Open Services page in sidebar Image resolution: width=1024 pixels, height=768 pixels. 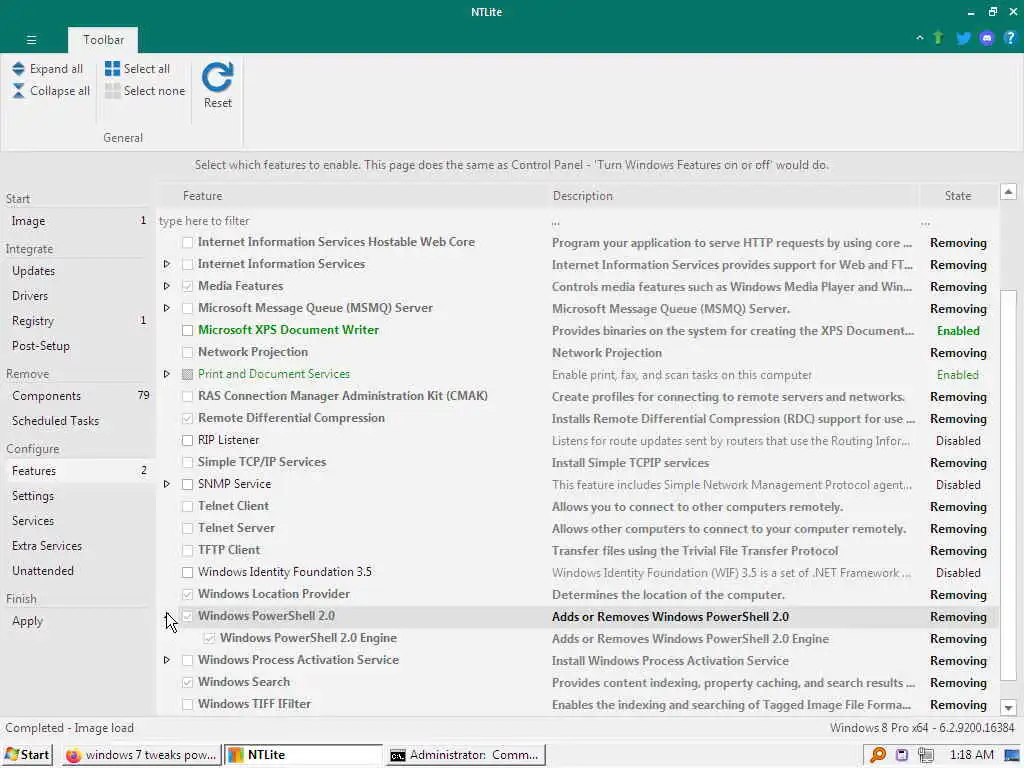78,521
